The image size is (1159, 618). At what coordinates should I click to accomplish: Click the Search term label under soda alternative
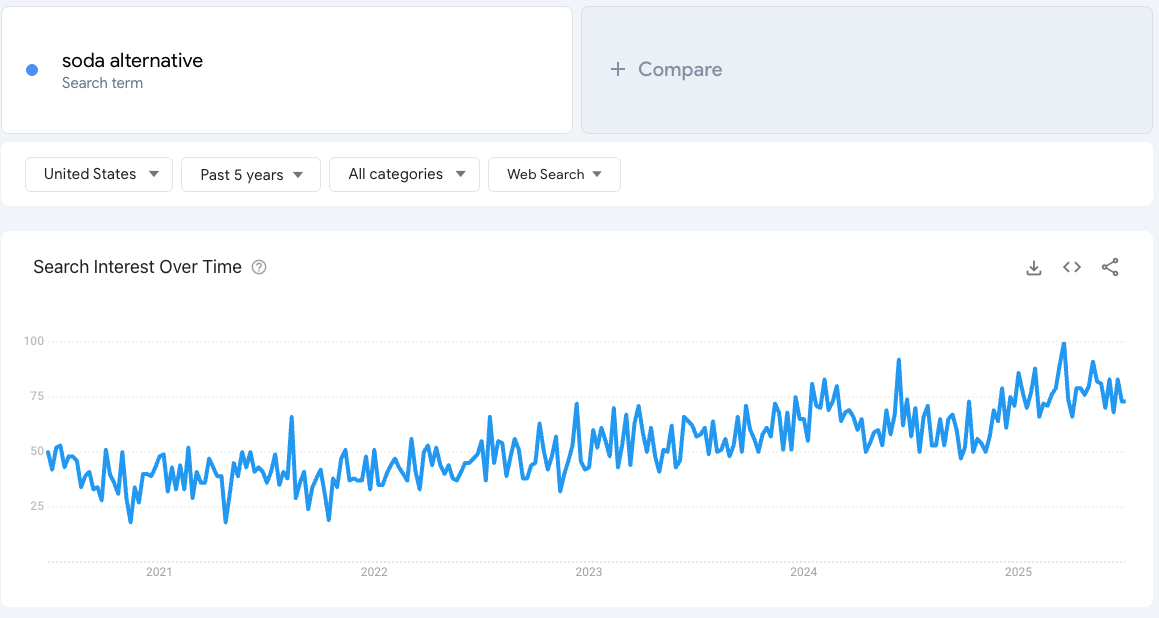coord(102,83)
